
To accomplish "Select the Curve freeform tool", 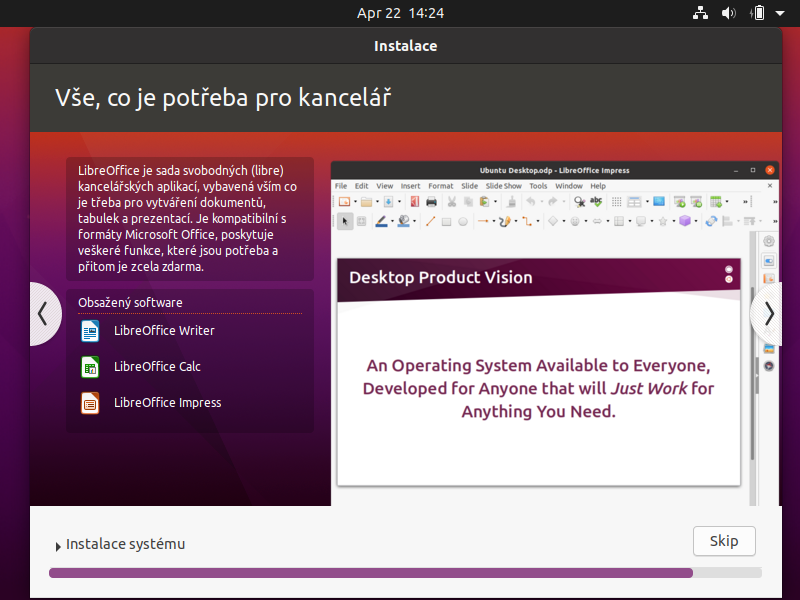I will click(x=505, y=221).
